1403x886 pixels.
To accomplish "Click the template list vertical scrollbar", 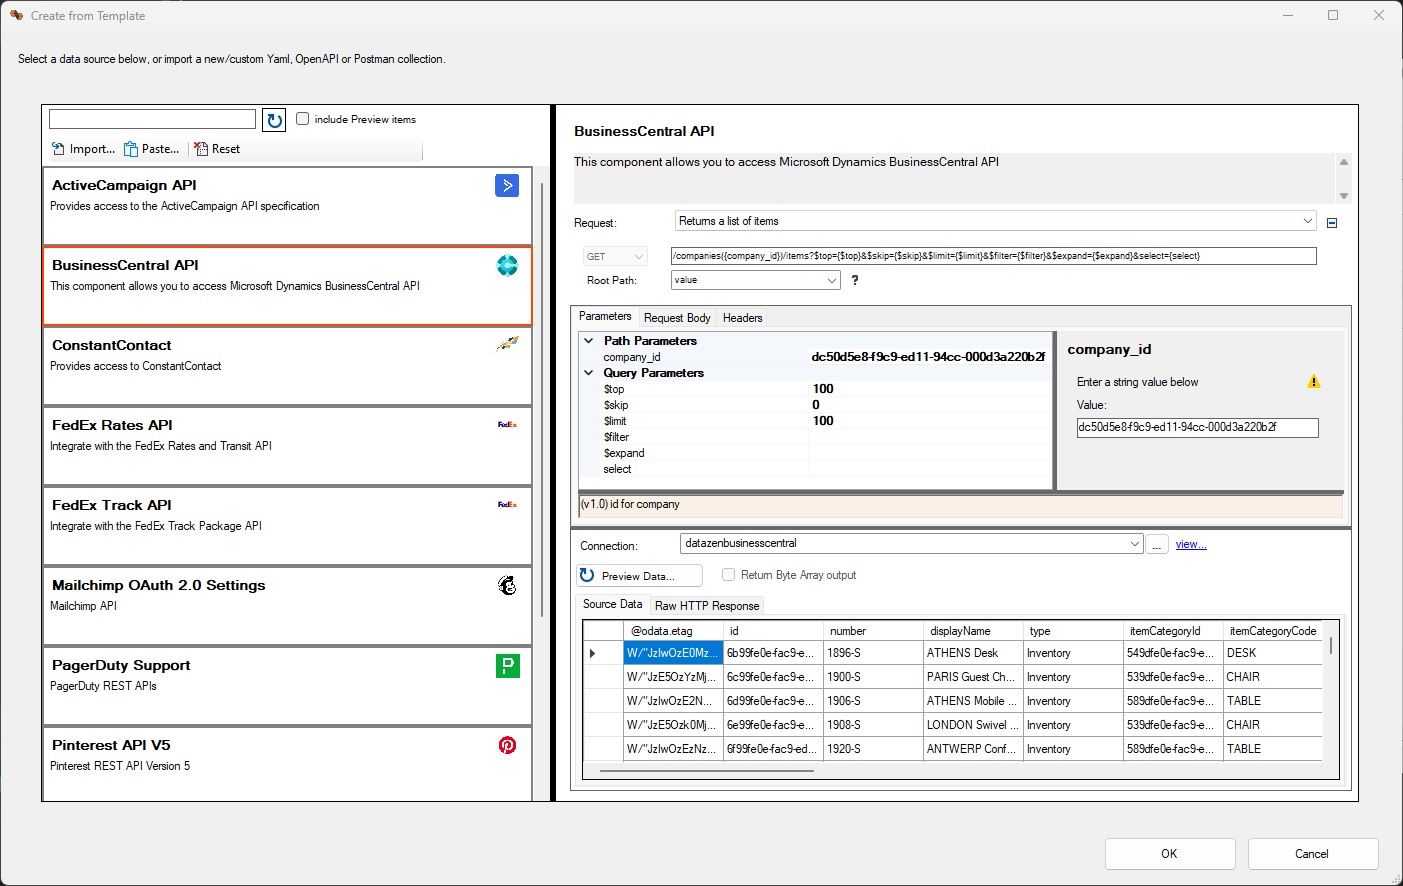I will pos(542,400).
